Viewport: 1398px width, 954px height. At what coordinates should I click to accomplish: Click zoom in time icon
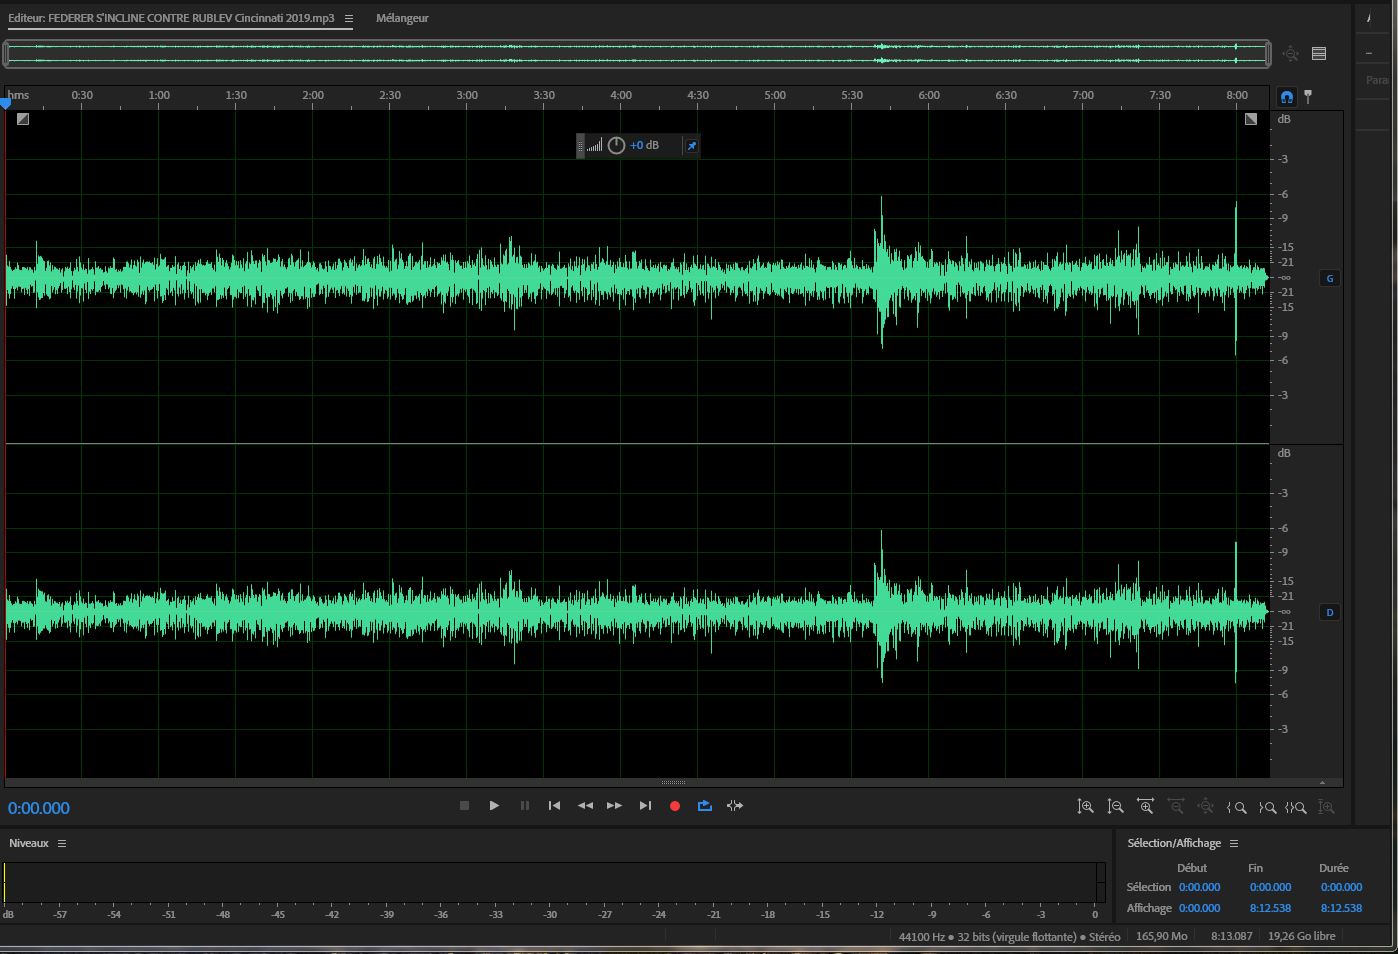1146,807
